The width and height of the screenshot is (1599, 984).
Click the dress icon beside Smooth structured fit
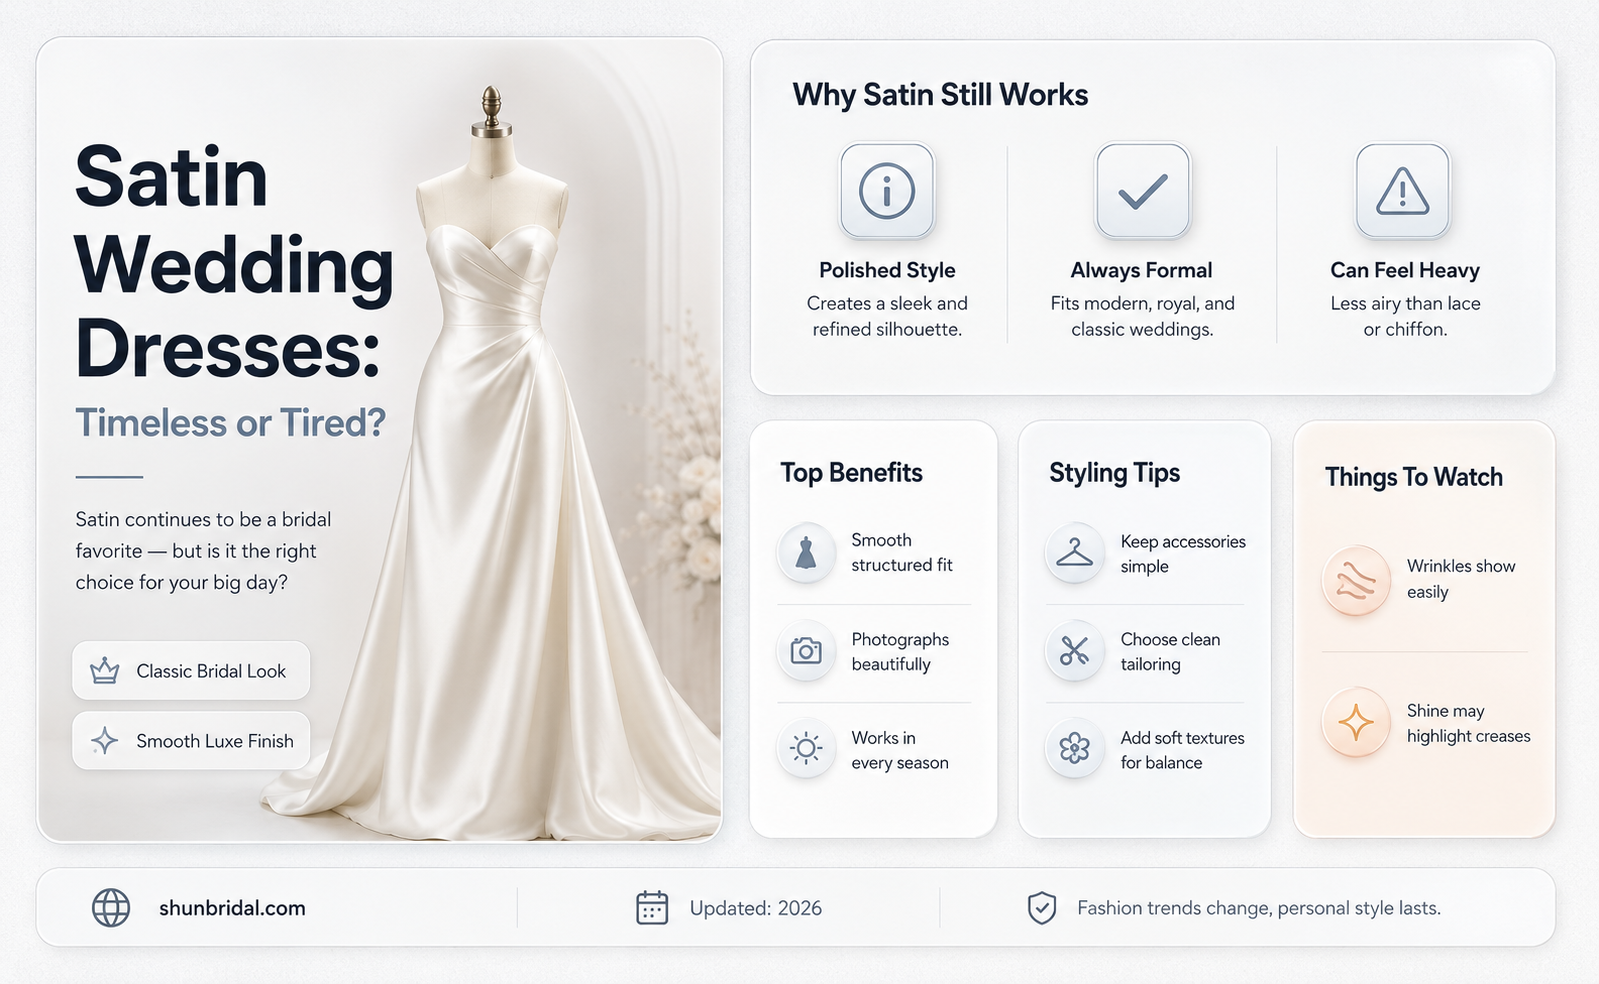point(806,552)
